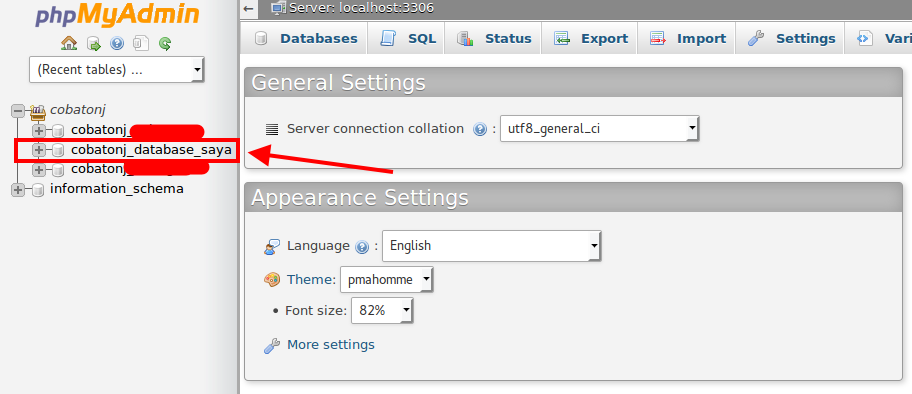This screenshot has height=394, width=912.
Task: Open help icon next to Language
Action: click(x=362, y=247)
